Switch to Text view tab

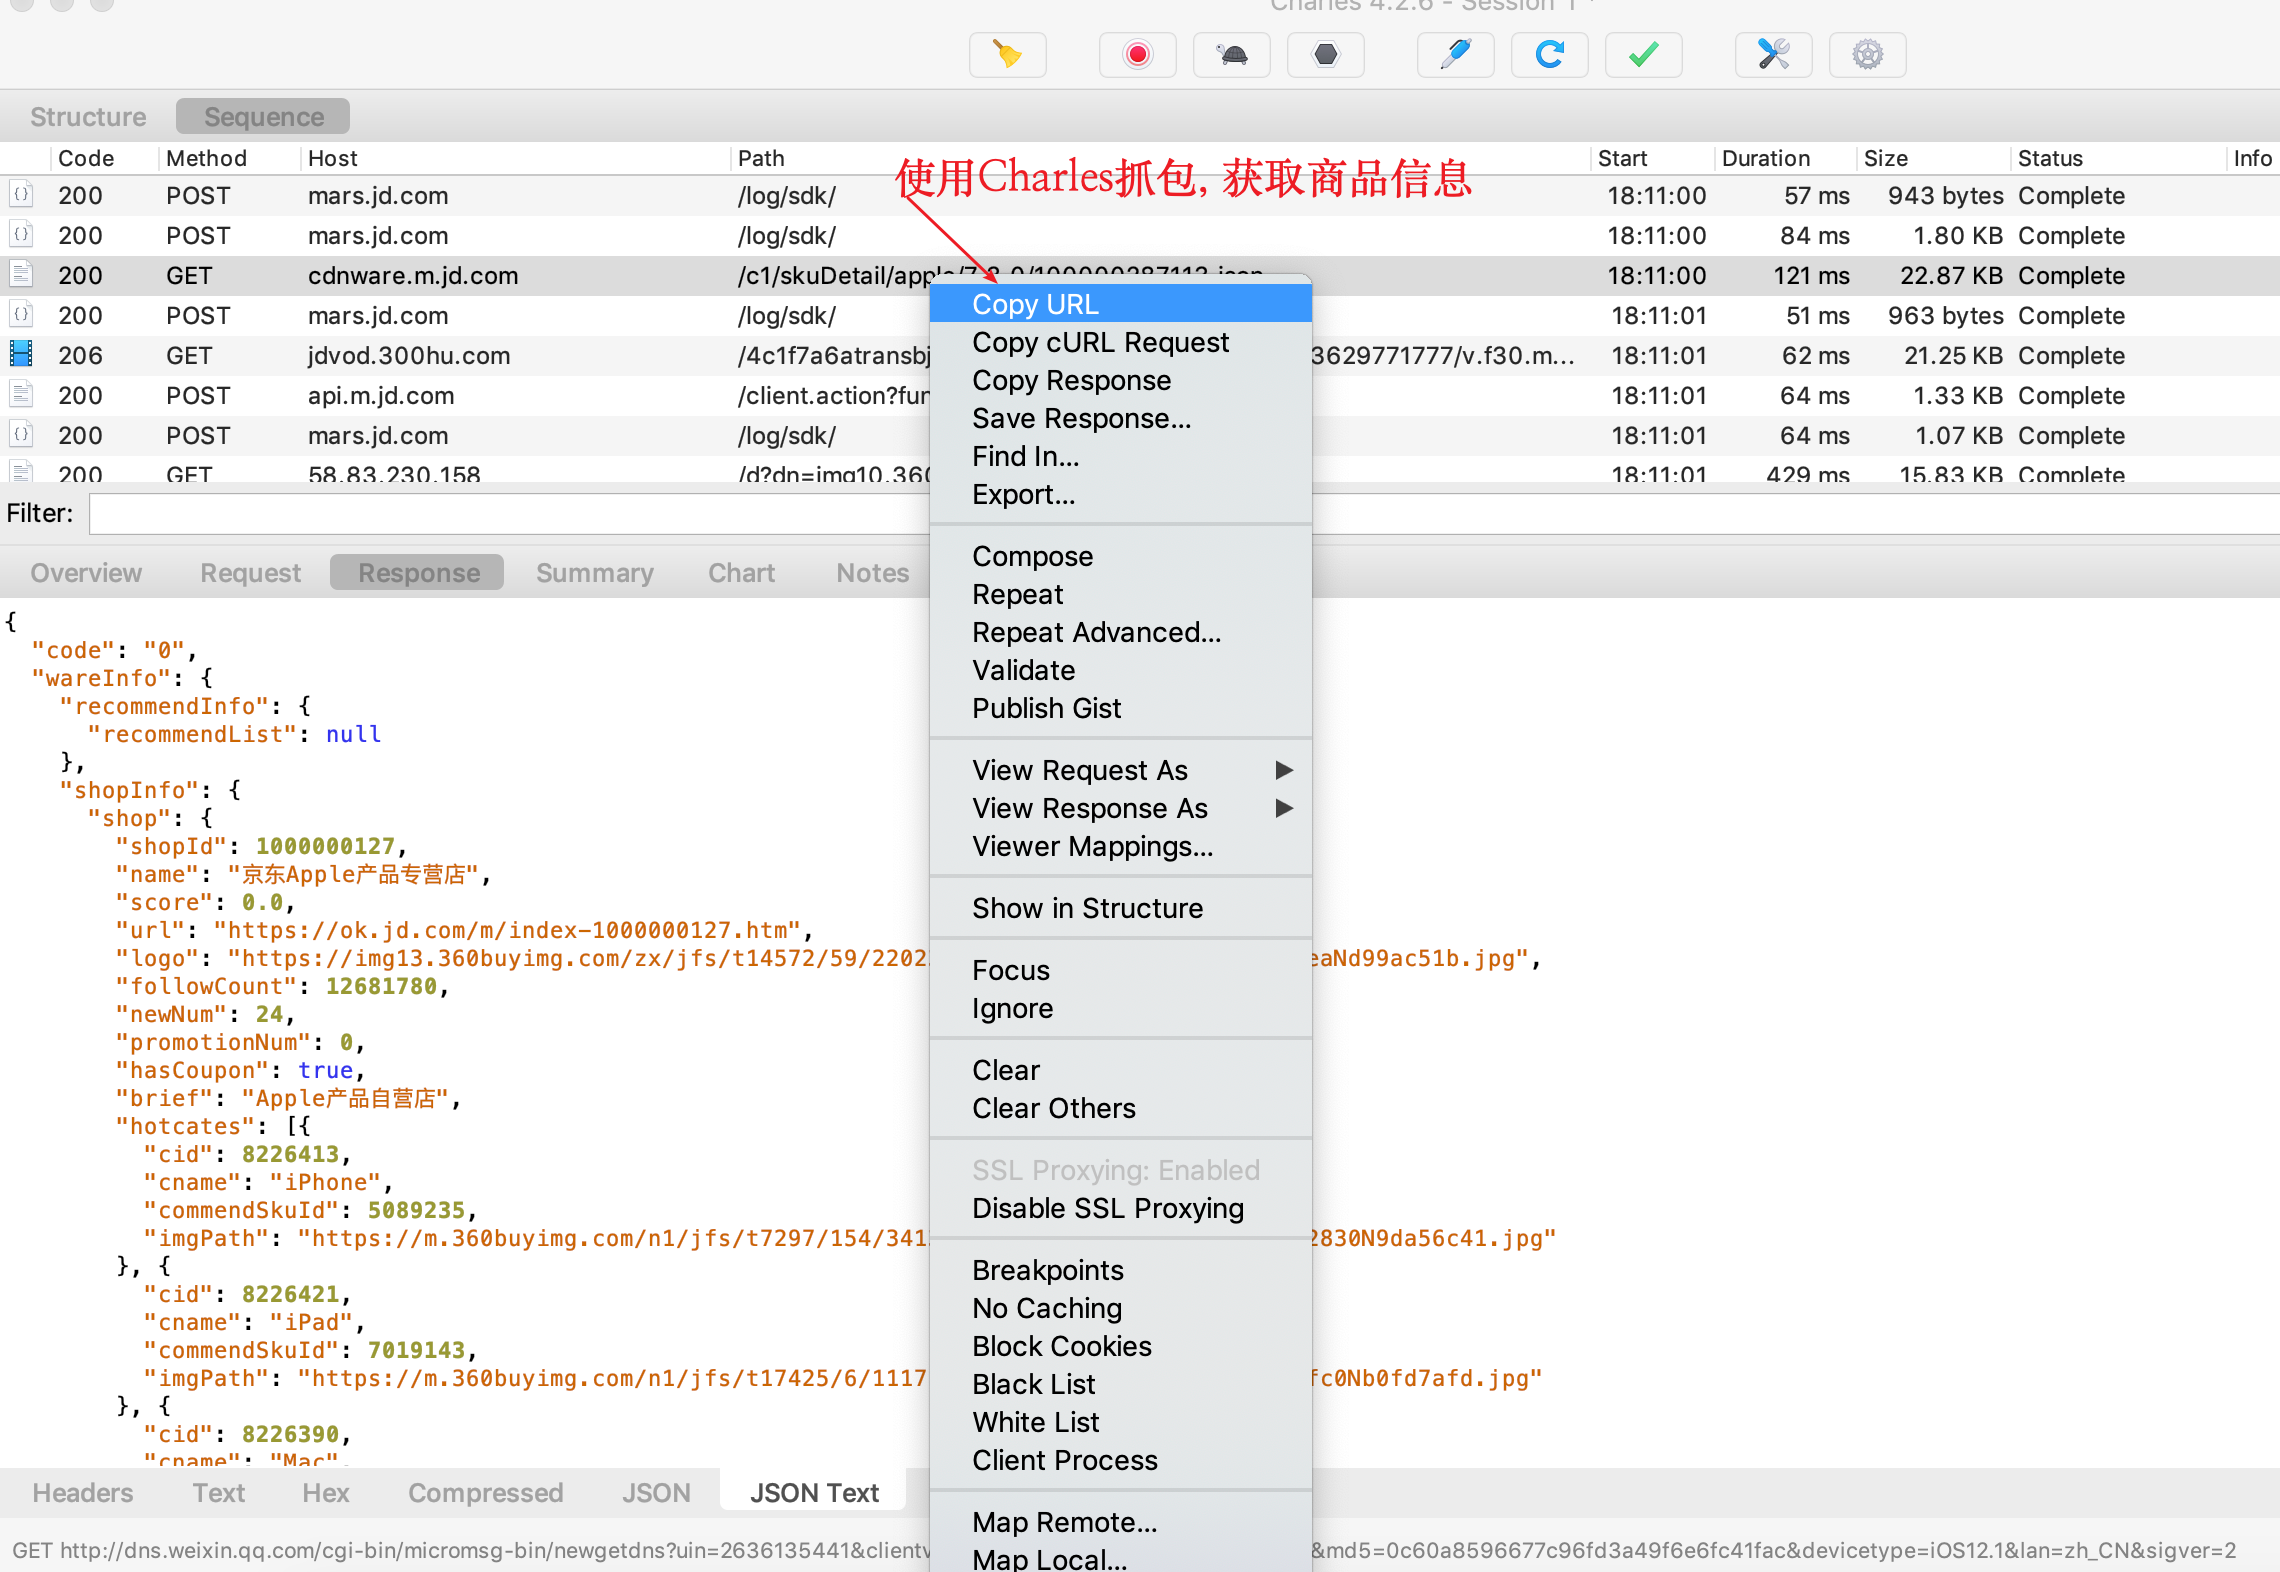[x=218, y=1493]
